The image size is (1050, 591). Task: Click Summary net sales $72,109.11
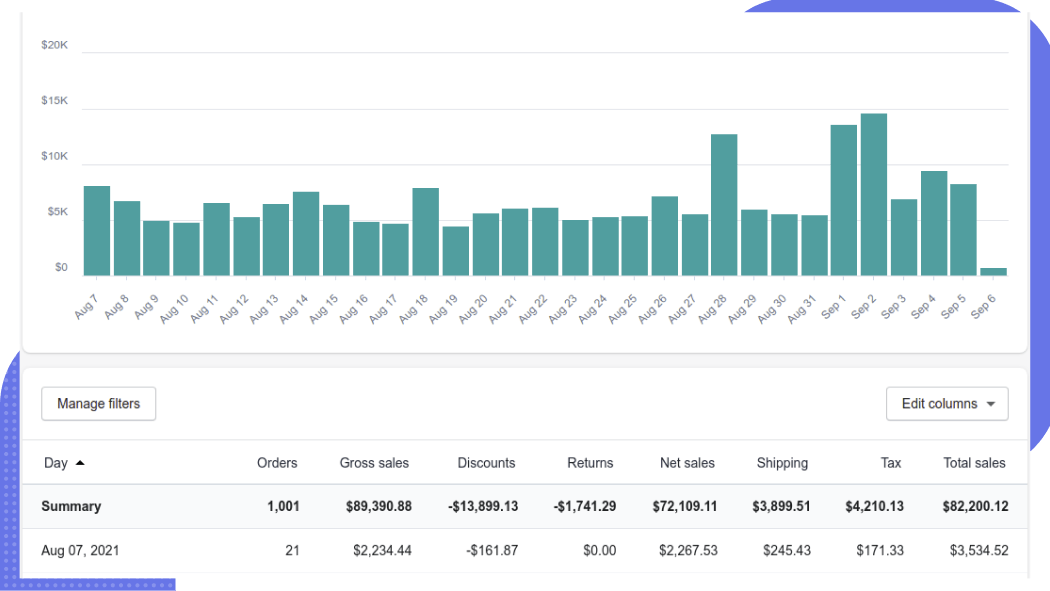[x=685, y=506]
